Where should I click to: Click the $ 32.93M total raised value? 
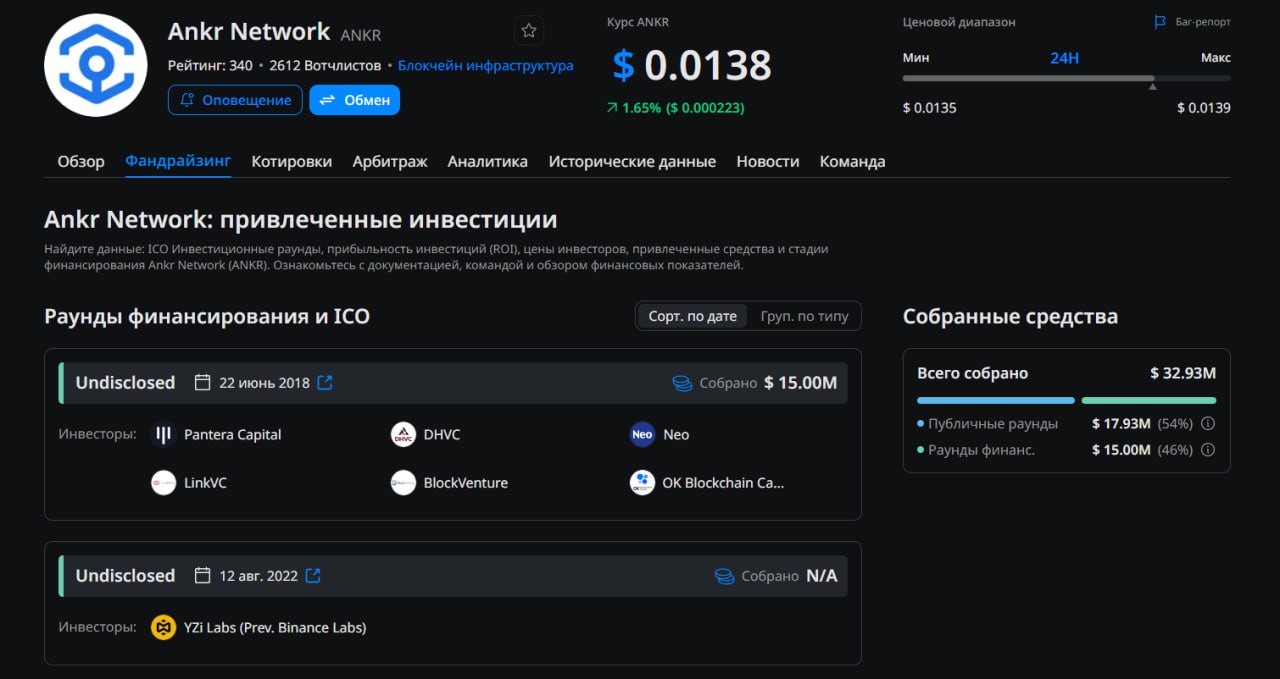tap(1183, 373)
